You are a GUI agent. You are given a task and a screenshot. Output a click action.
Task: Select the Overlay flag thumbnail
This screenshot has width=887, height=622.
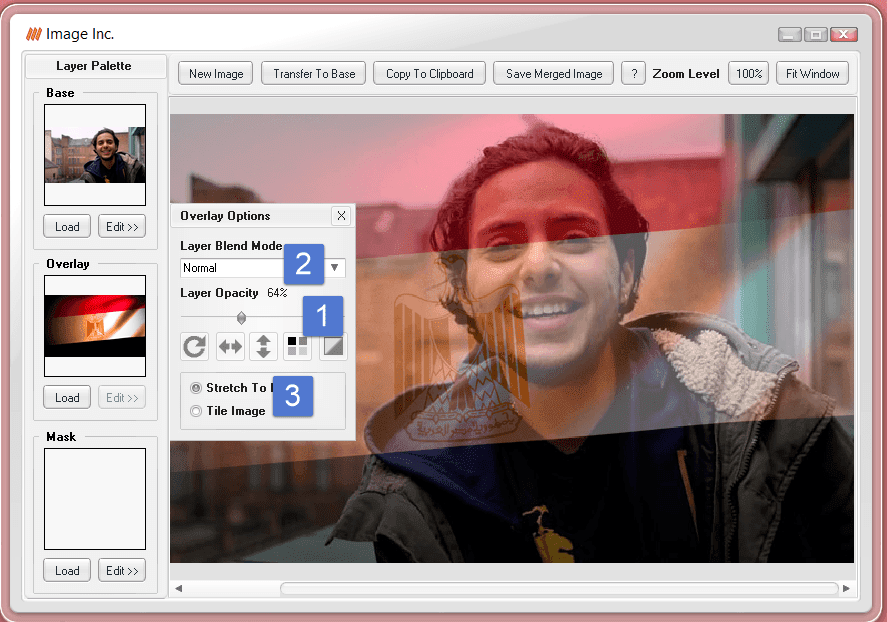tap(95, 326)
